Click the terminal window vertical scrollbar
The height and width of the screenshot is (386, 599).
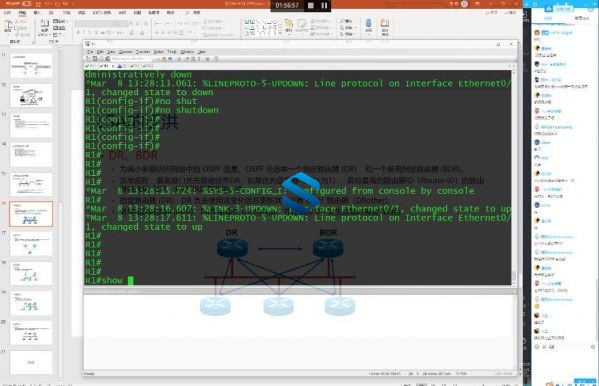pyautogui.click(x=514, y=177)
